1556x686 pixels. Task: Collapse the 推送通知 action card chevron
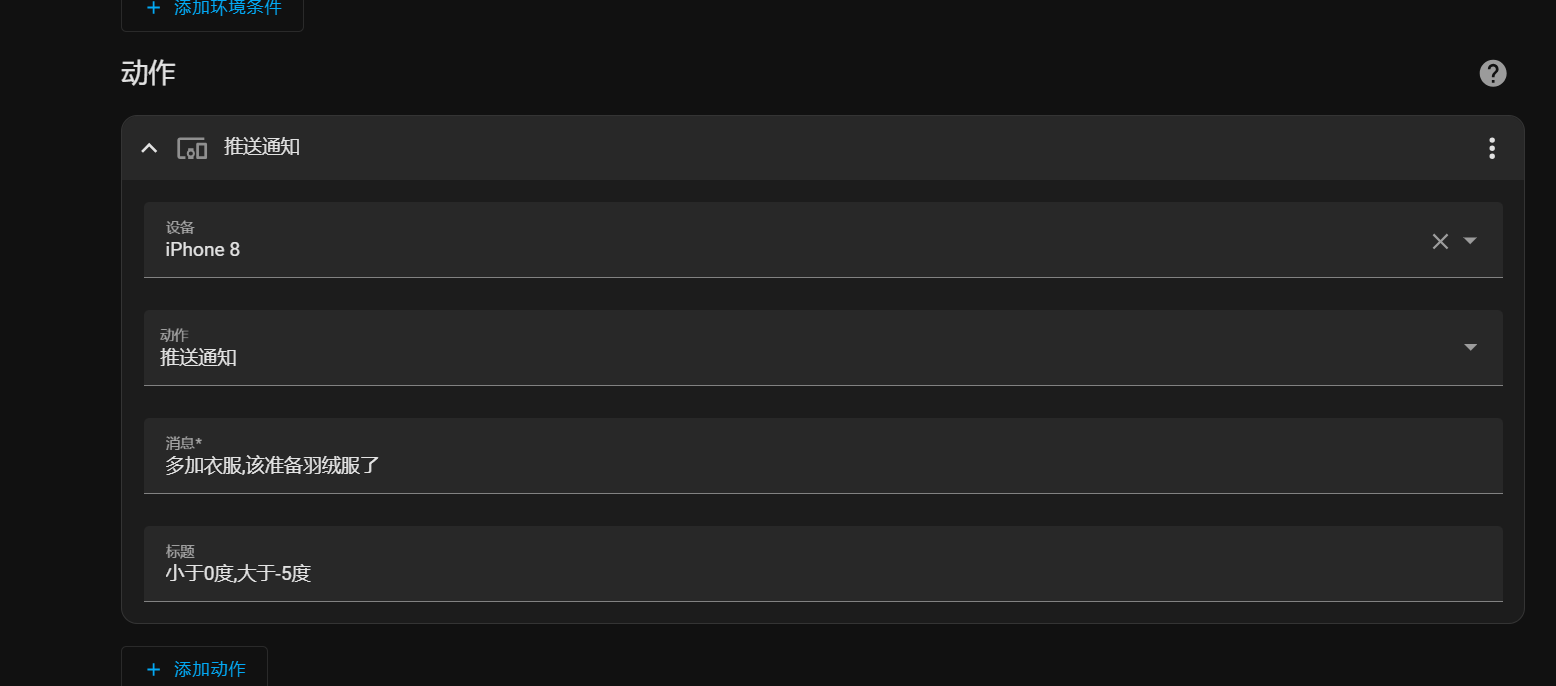tap(149, 148)
